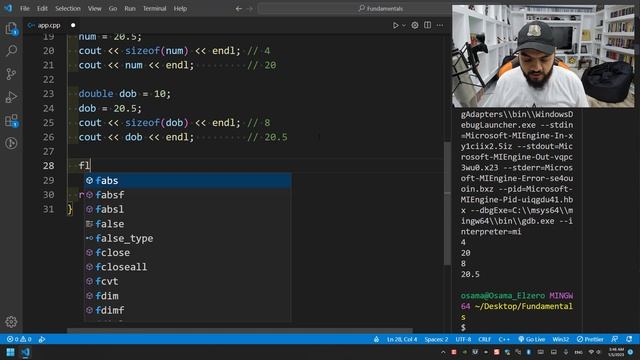
Task: Go back with the navigation arrow
Action: pyautogui.click(x=239, y=9)
